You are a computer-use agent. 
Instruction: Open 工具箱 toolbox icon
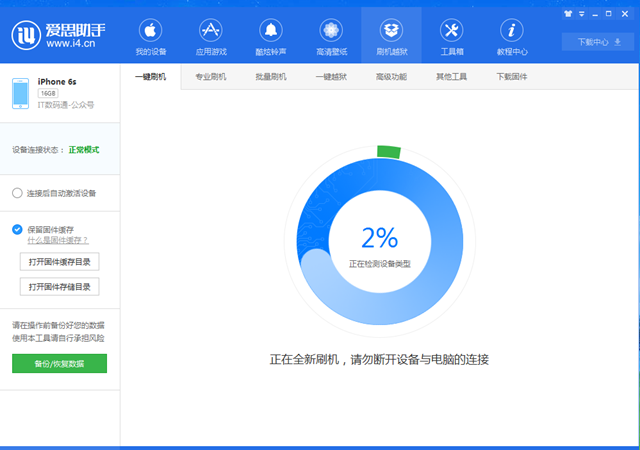point(451,35)
